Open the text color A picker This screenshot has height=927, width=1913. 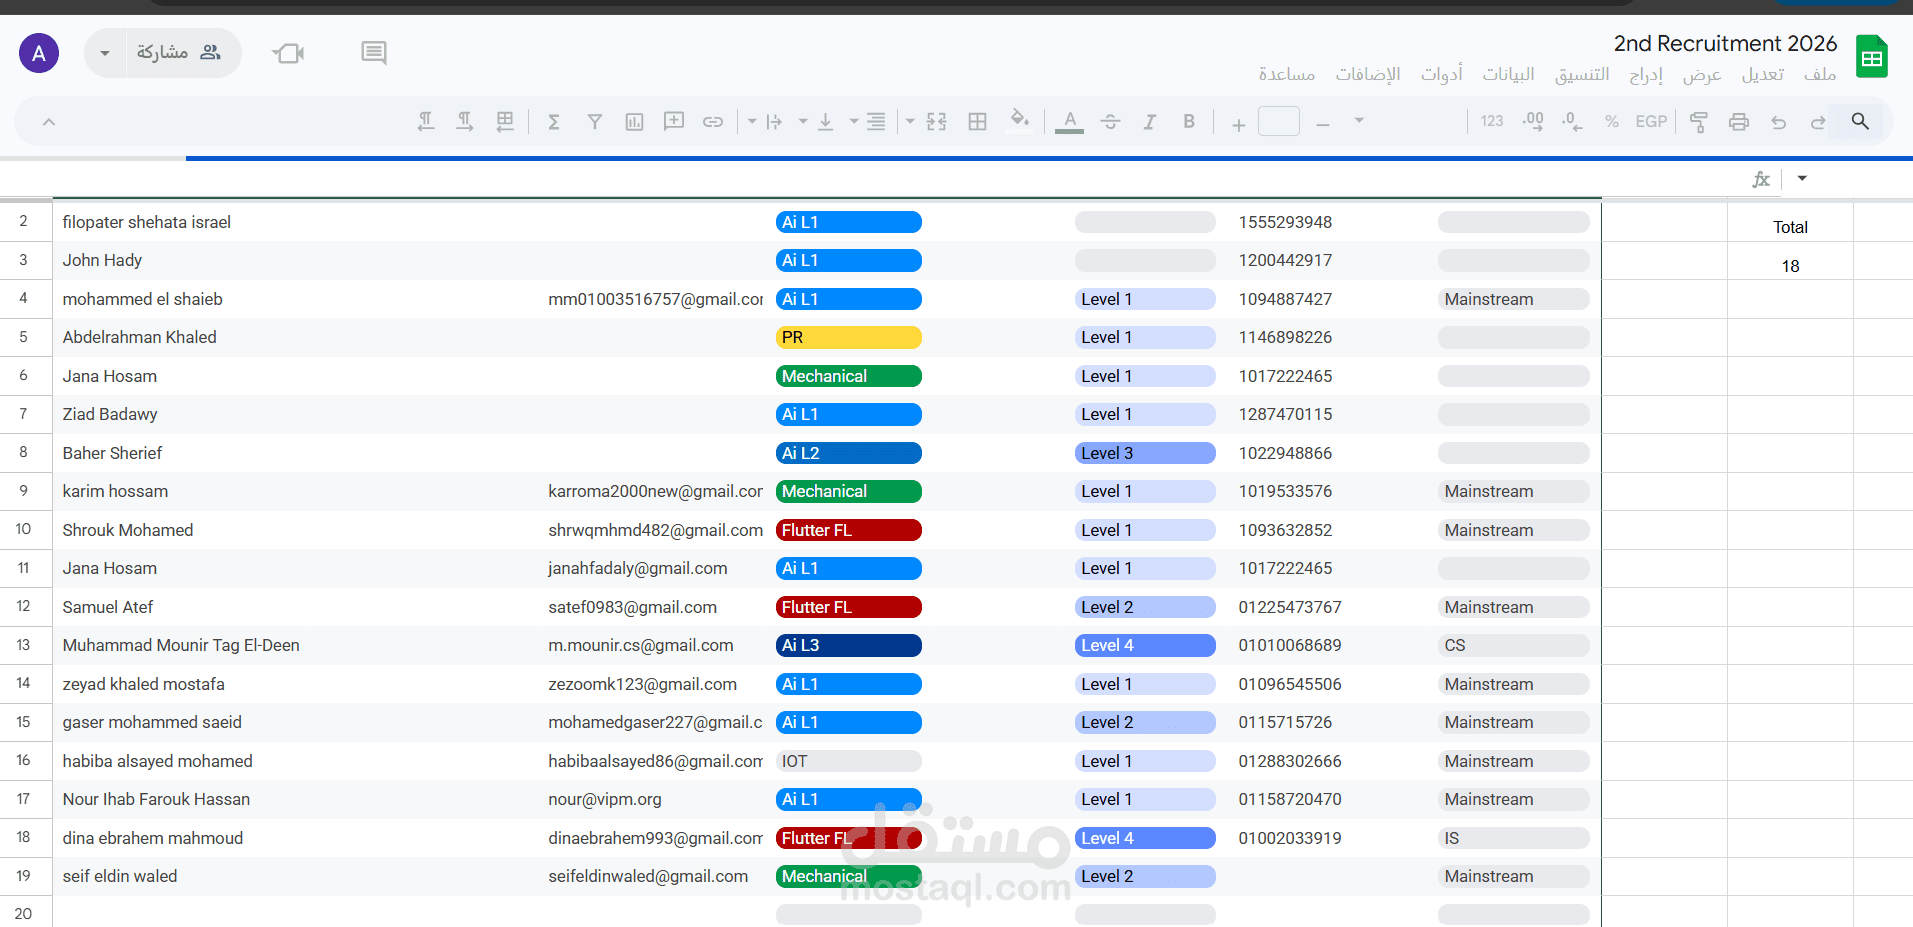(1070, 121)
